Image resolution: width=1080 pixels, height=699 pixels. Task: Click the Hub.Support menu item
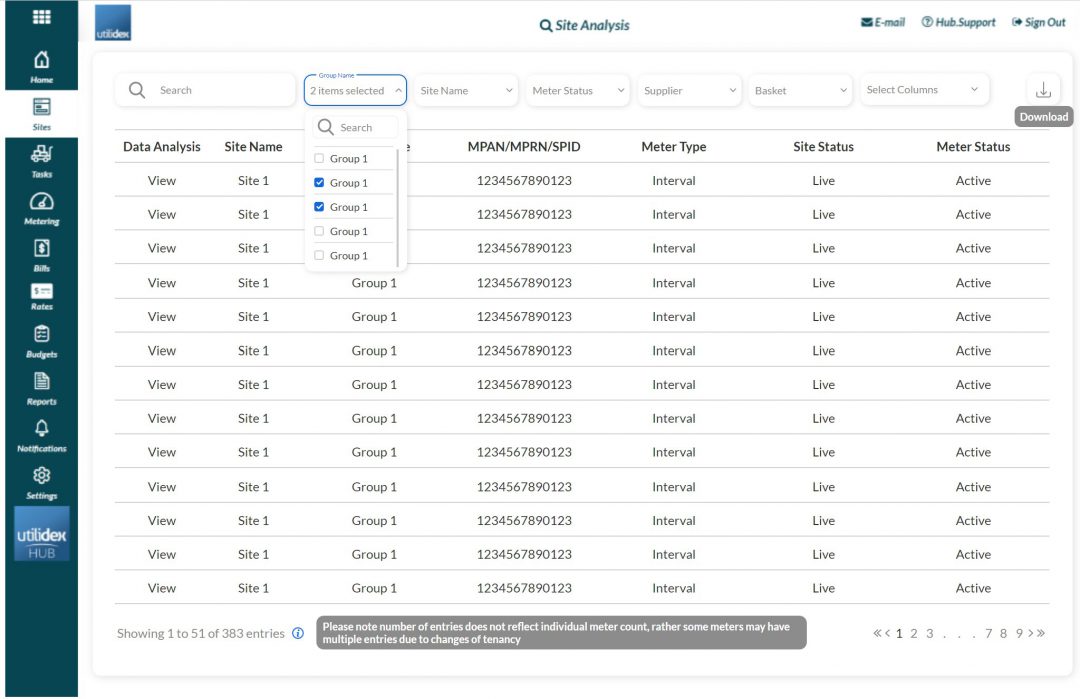[x=958, y=22]
